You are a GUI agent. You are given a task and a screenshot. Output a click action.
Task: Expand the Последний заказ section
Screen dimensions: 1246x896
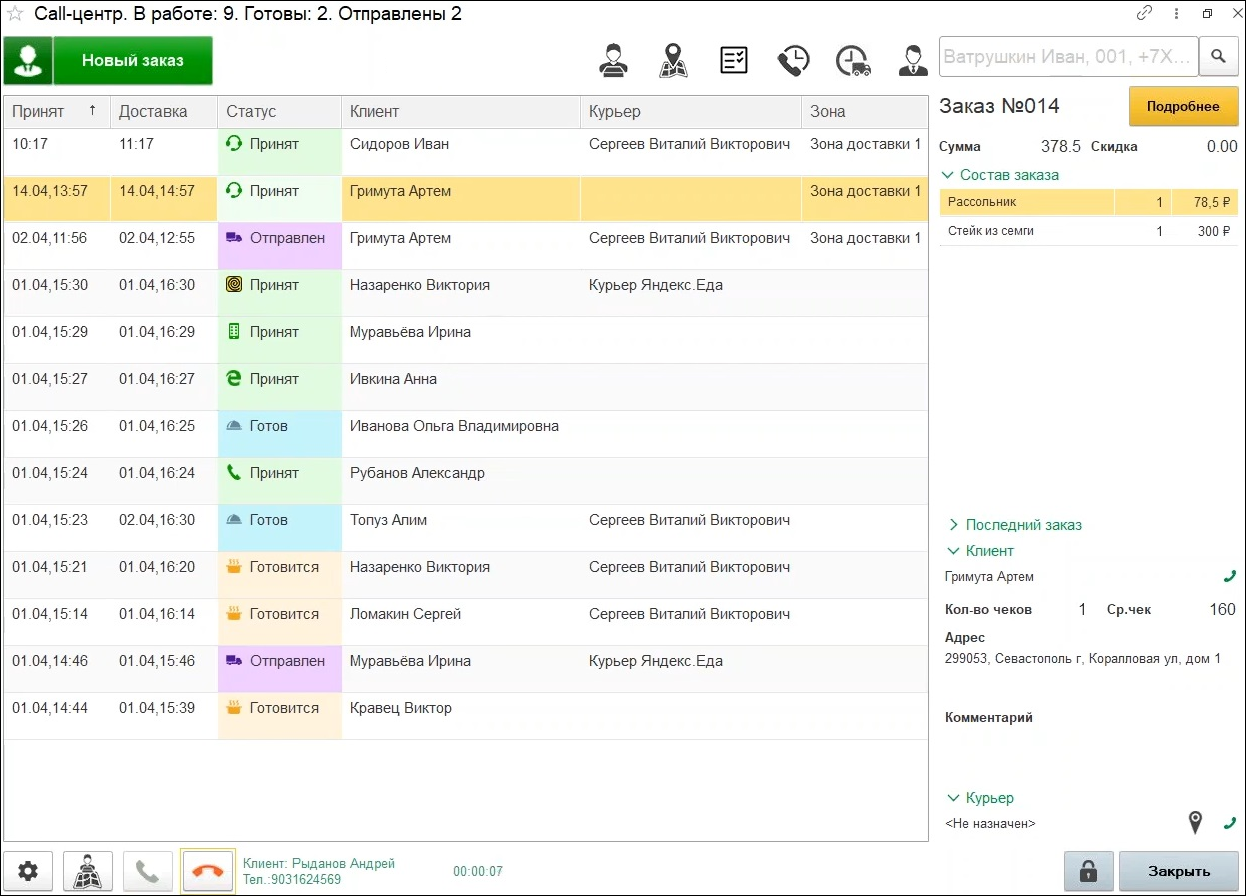click(x=1022, y=525)
